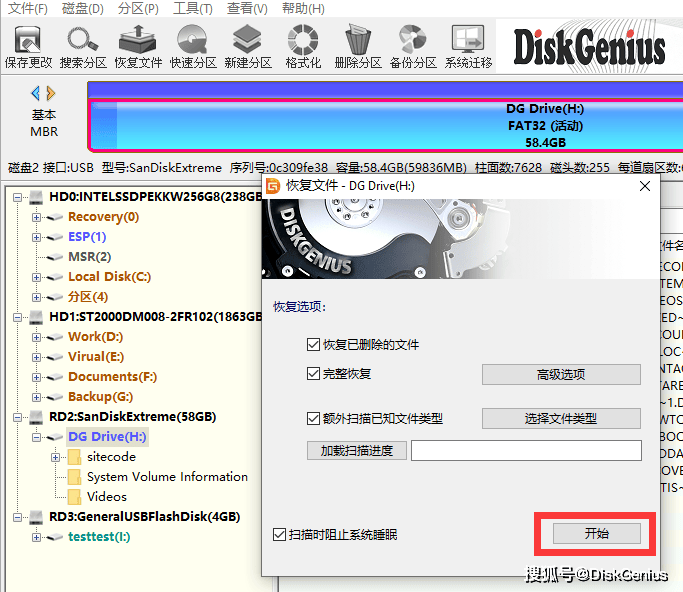Screen dimensions: 683x592
Task: Launch the 系统迁移 system migration tool
Action: point(468,46)
